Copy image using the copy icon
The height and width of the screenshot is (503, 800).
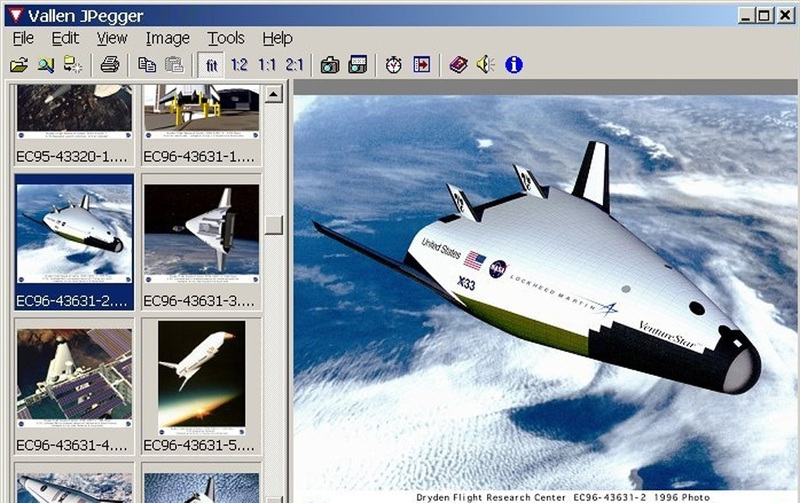coord(147,65)
